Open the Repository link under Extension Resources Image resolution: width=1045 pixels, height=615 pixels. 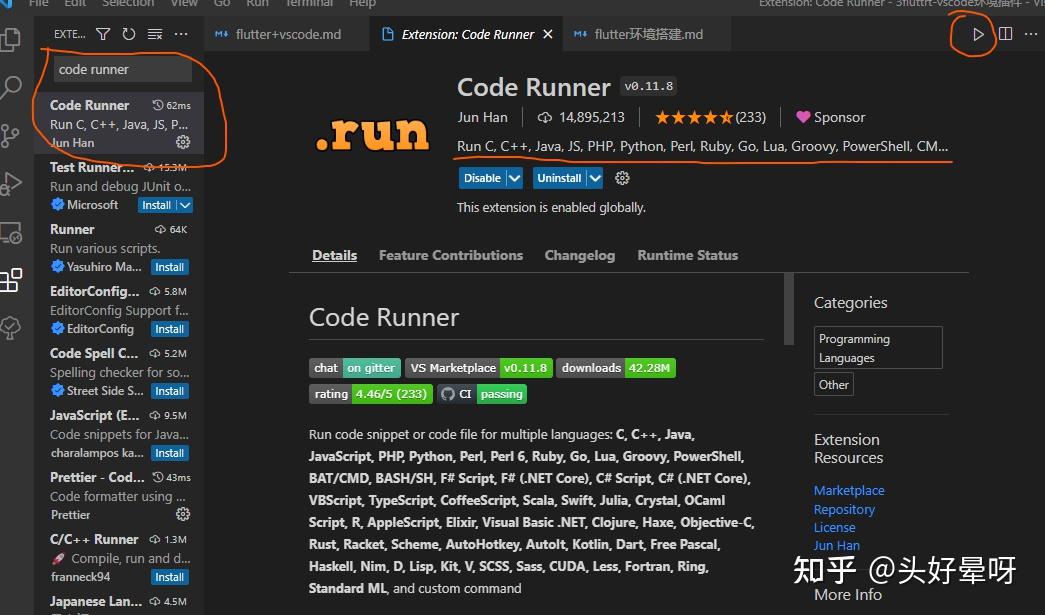(x=844, y=509)
